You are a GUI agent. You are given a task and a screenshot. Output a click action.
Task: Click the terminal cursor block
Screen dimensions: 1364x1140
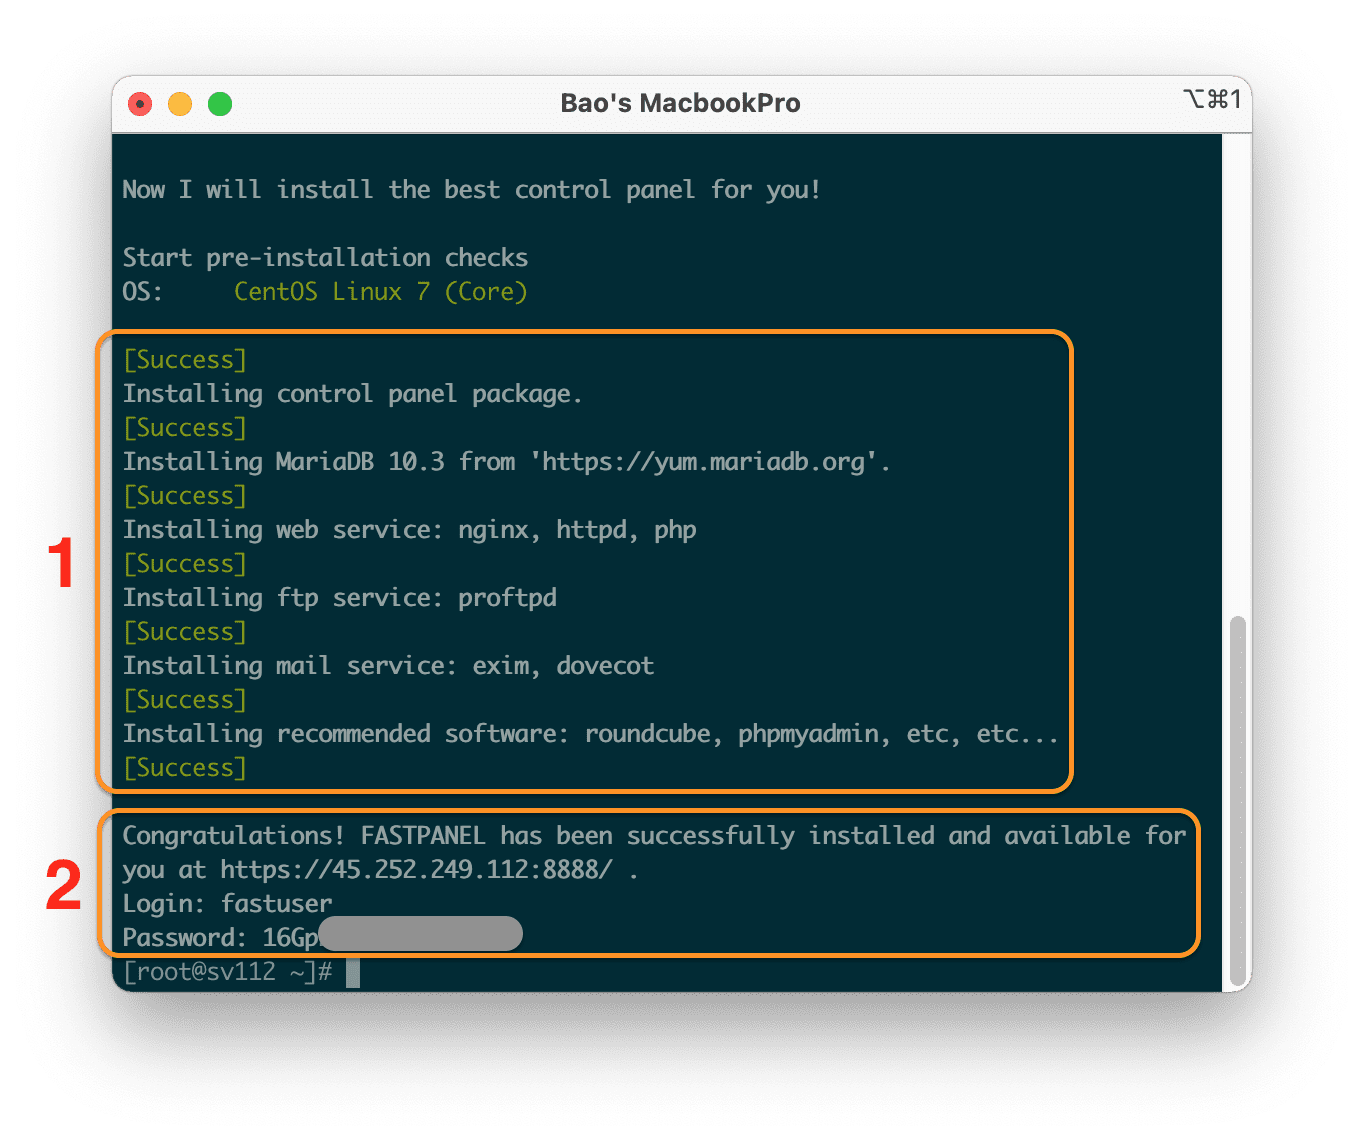tap(355, 972)
